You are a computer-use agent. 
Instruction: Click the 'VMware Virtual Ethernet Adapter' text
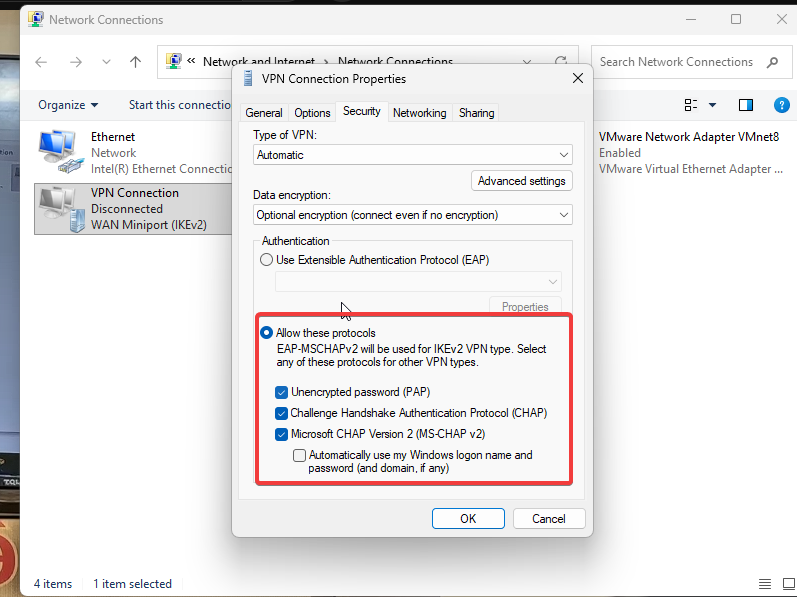[x=690, y=169]
